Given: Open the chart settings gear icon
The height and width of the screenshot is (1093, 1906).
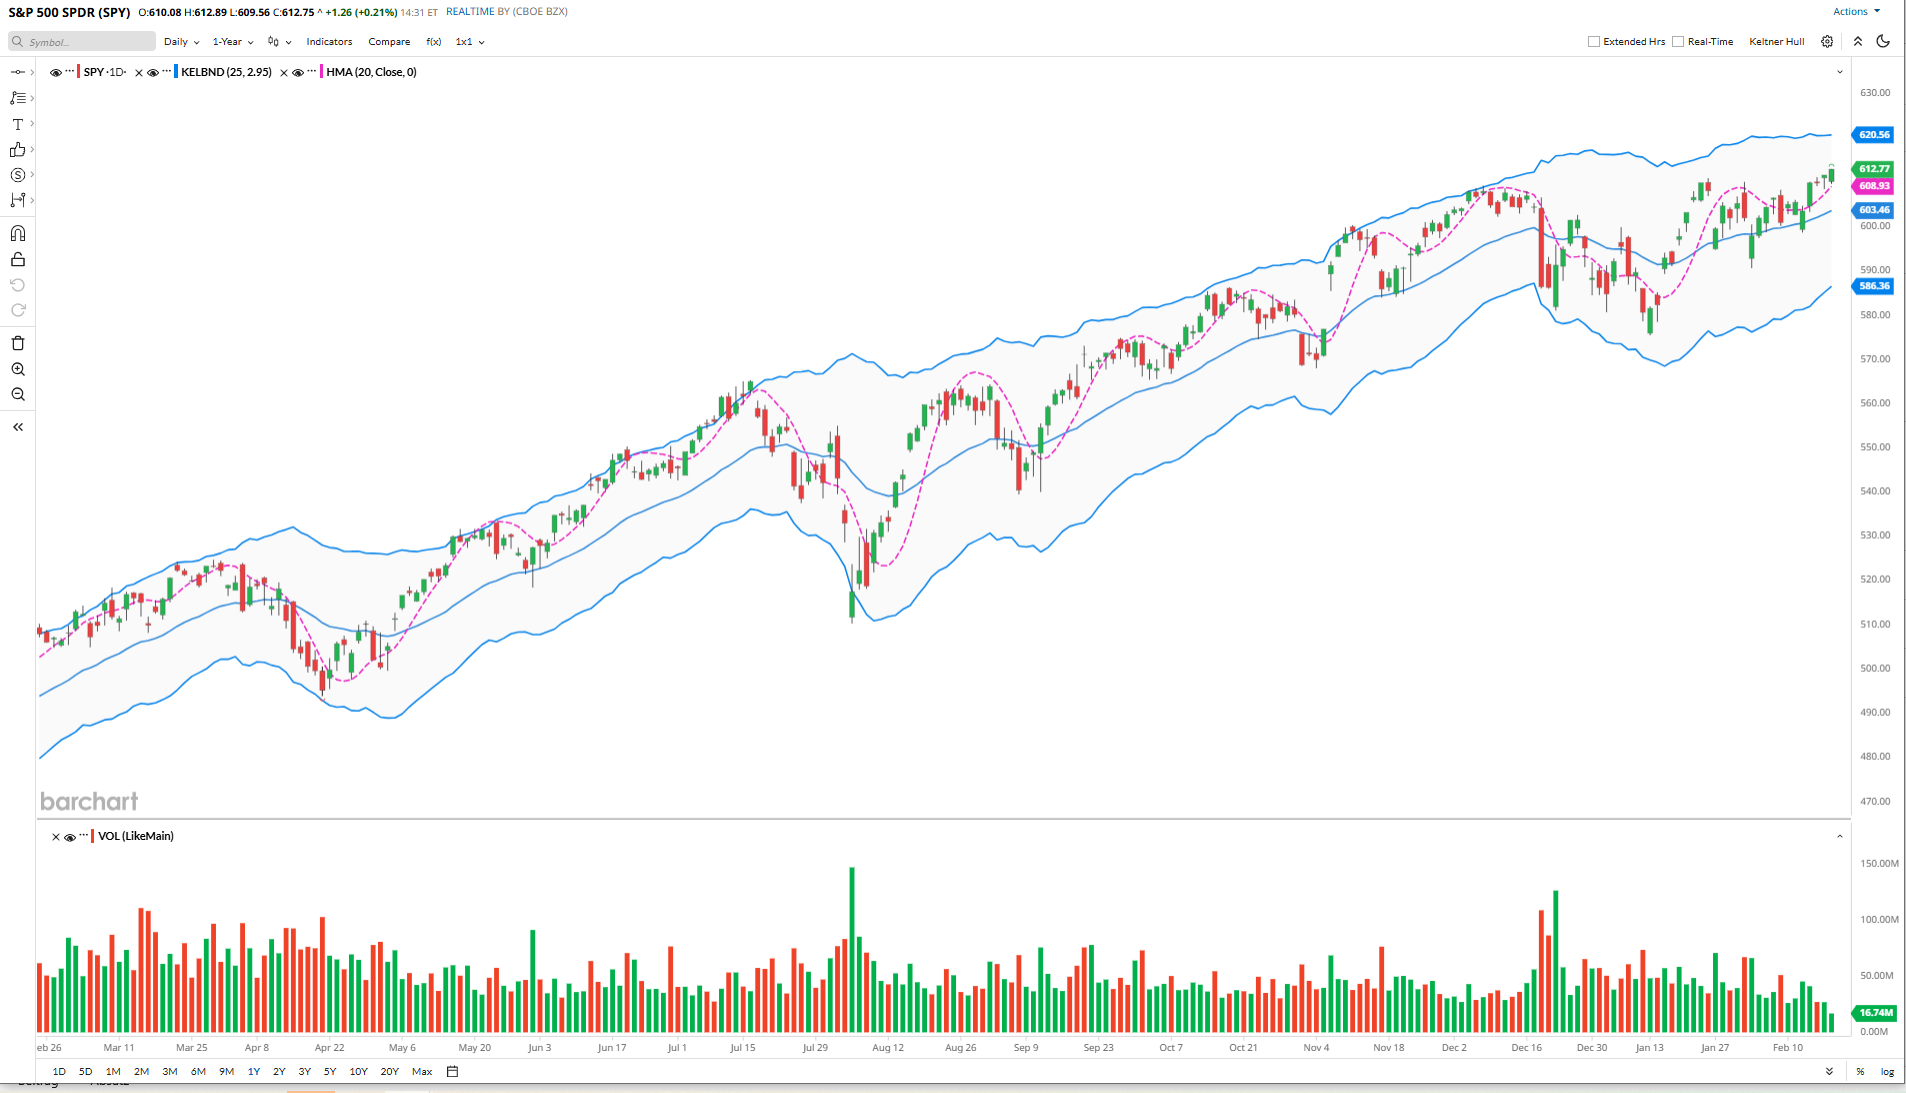Looking at the screenshot, I should [1827, 42].
